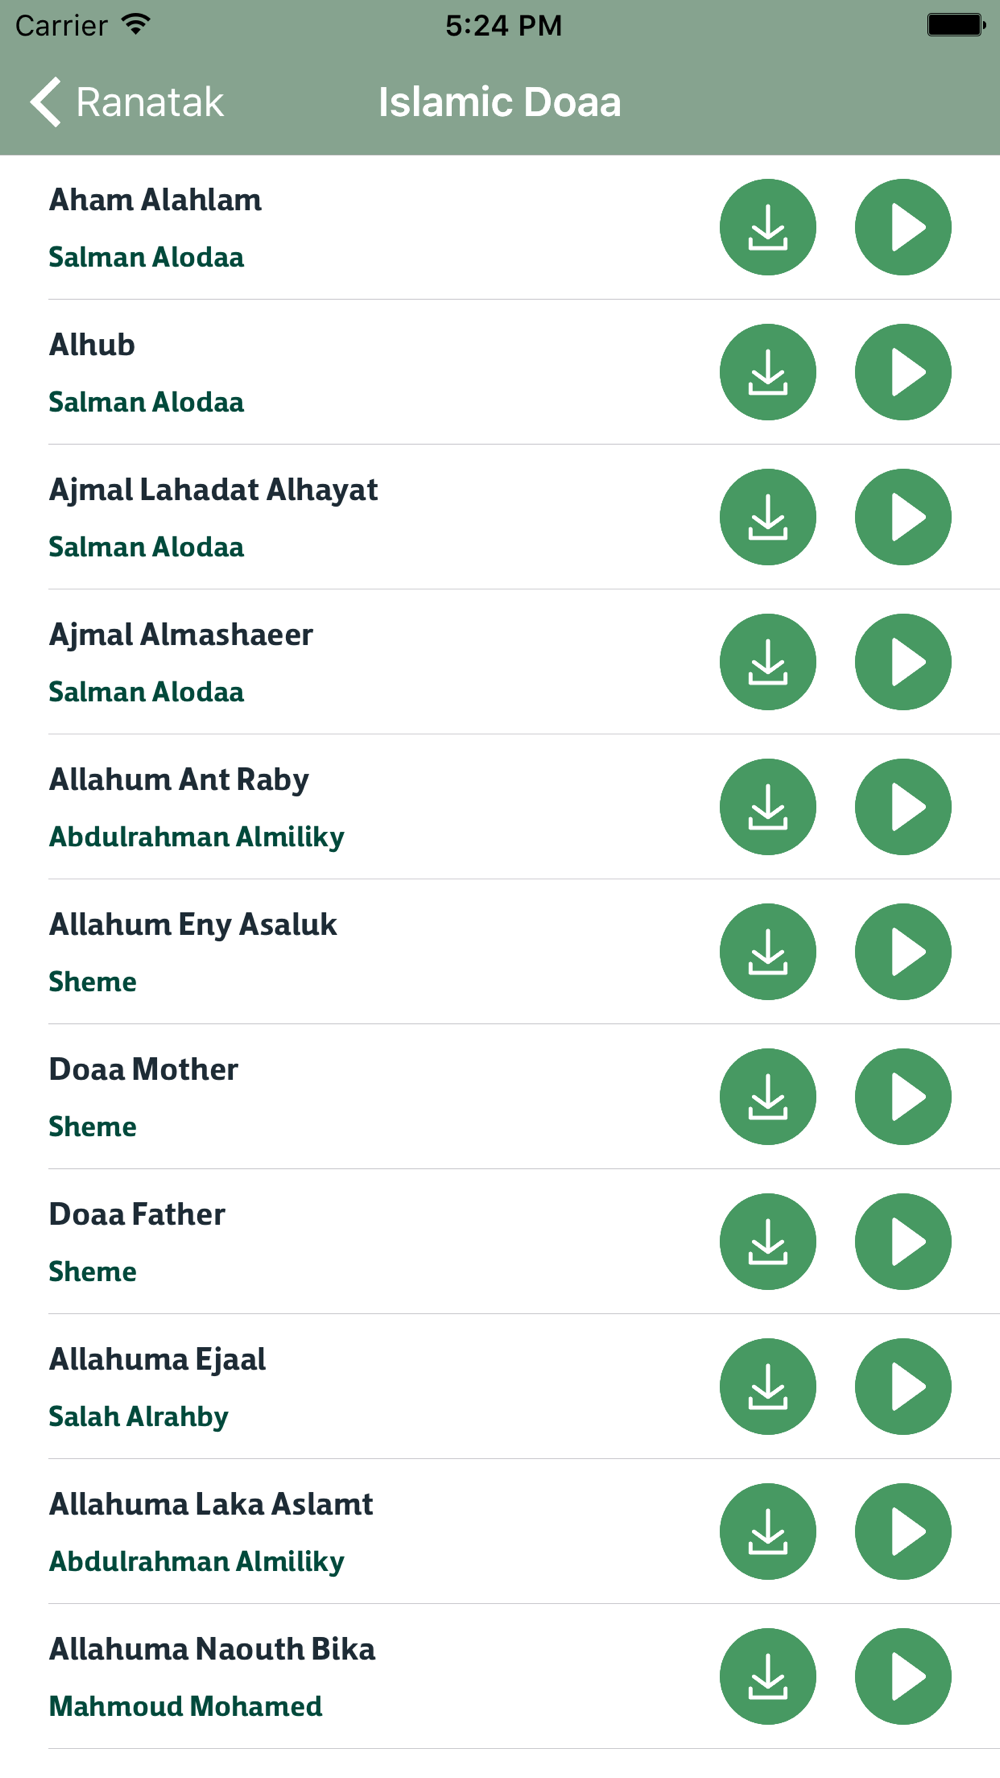1000x1778 pixels.
Task: Open the Alhub list entry title
Action: coord(92,345)
